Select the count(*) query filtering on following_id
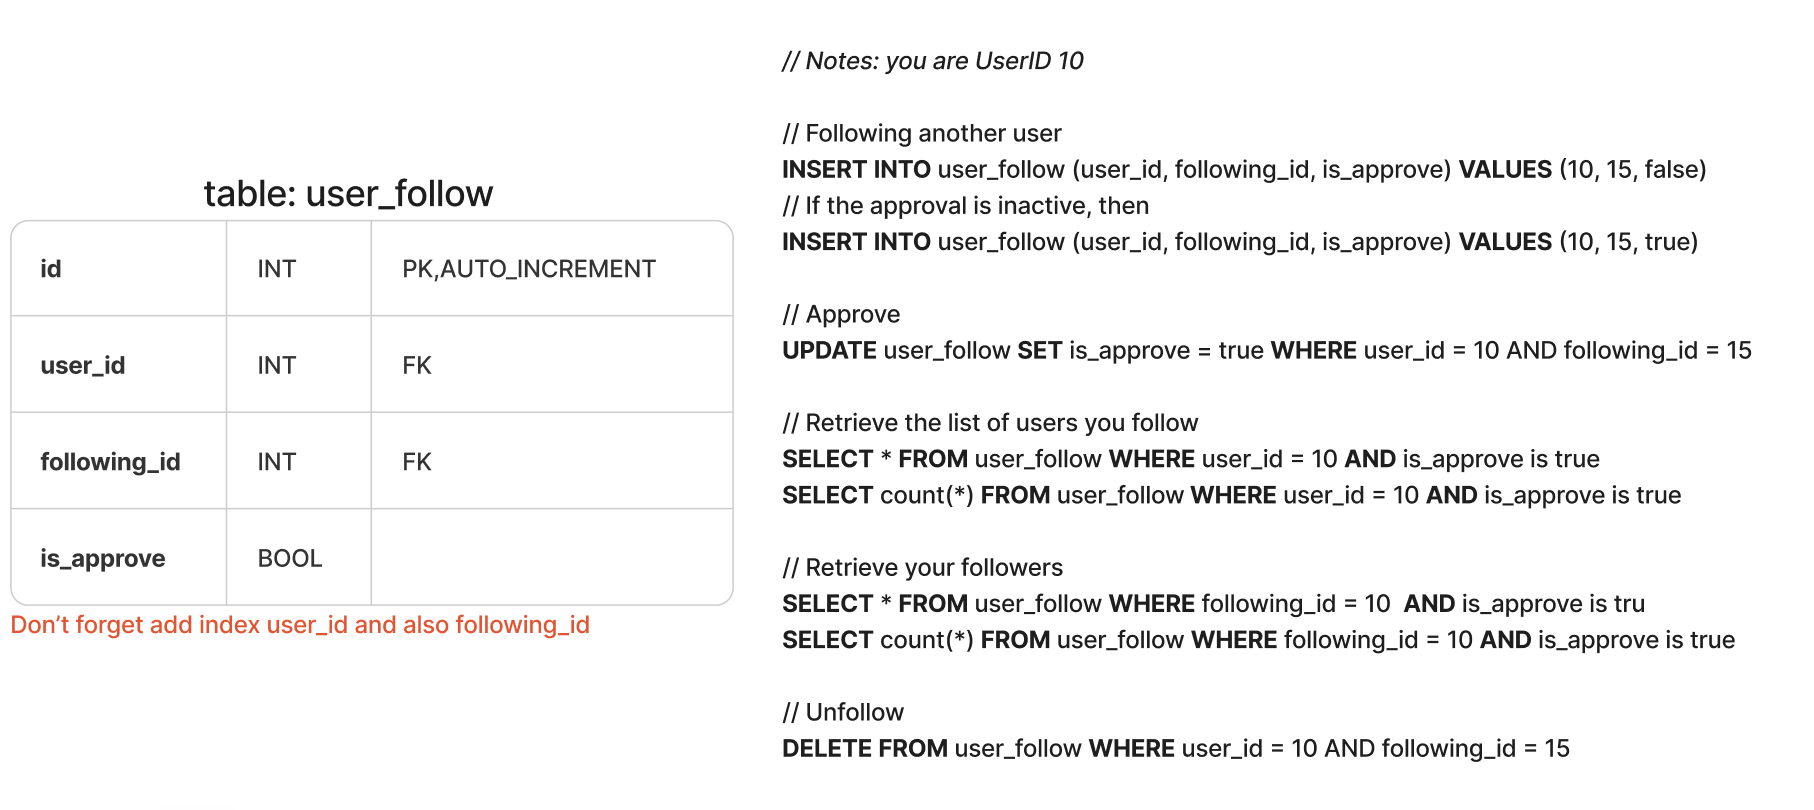This screenshot has width=1814, height=810. coord(1258,640)
